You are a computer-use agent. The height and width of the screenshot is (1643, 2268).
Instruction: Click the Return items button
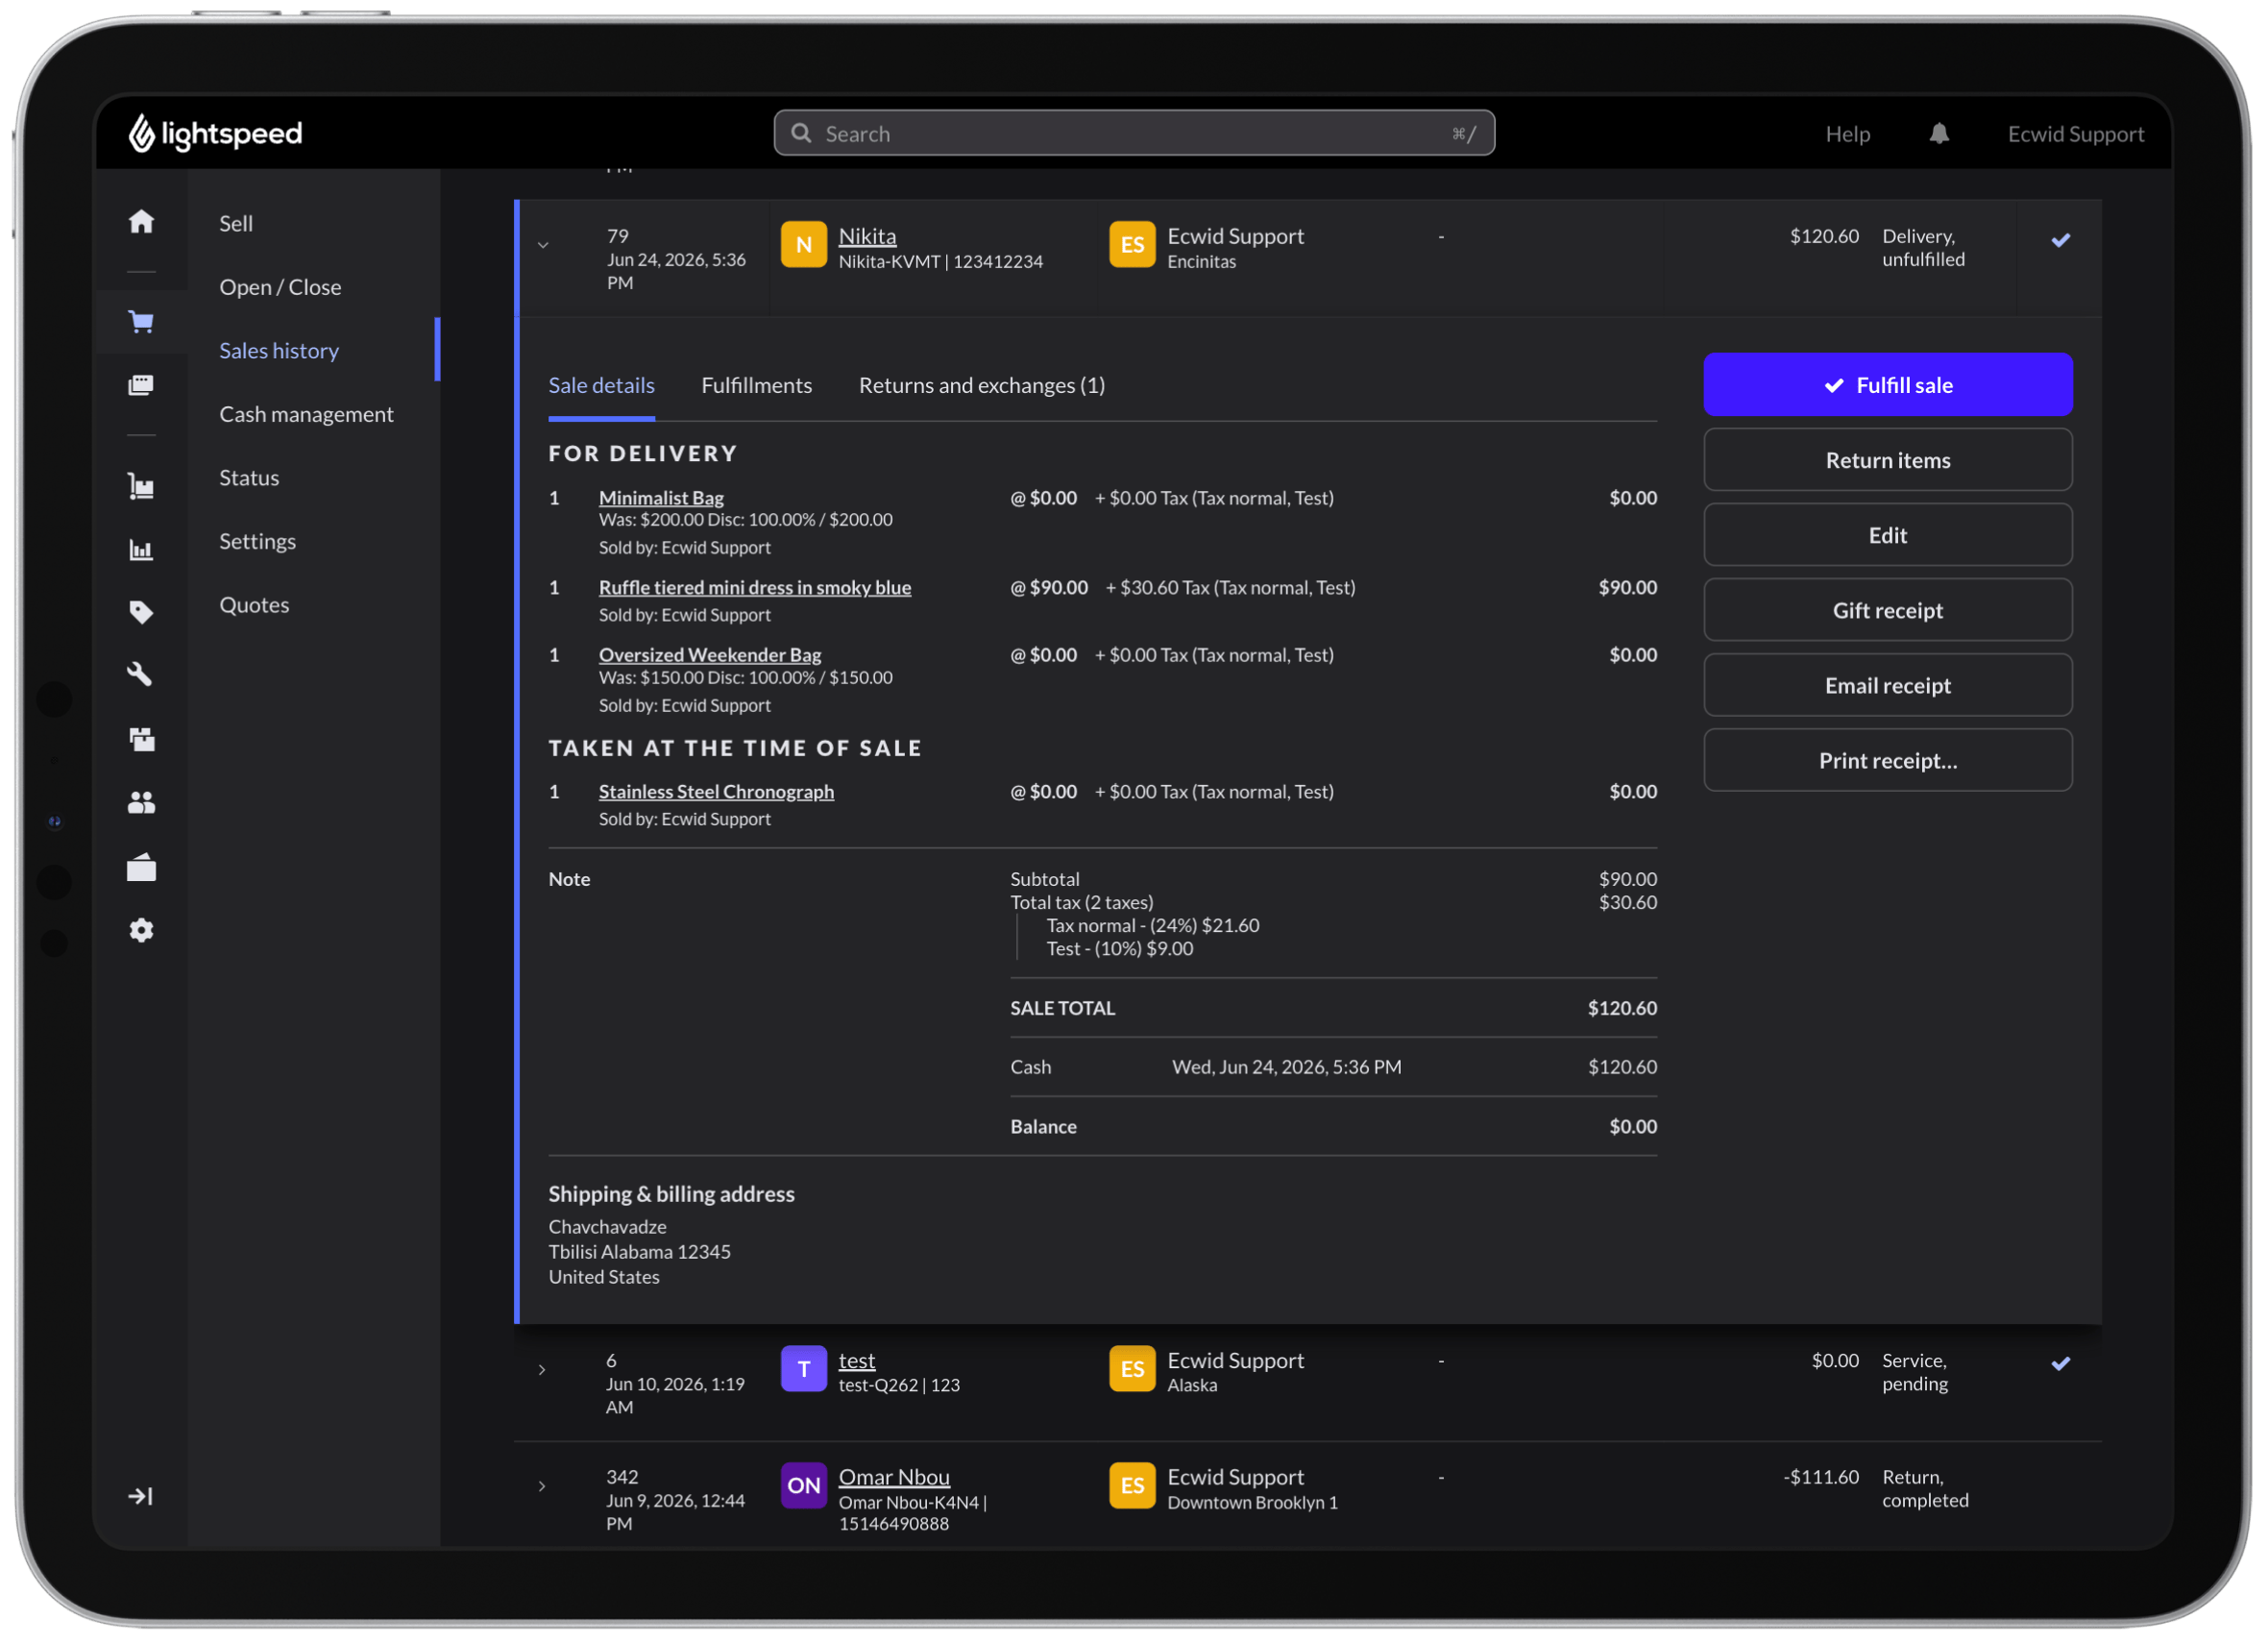pyautogui.click(x=1889, y=460)
